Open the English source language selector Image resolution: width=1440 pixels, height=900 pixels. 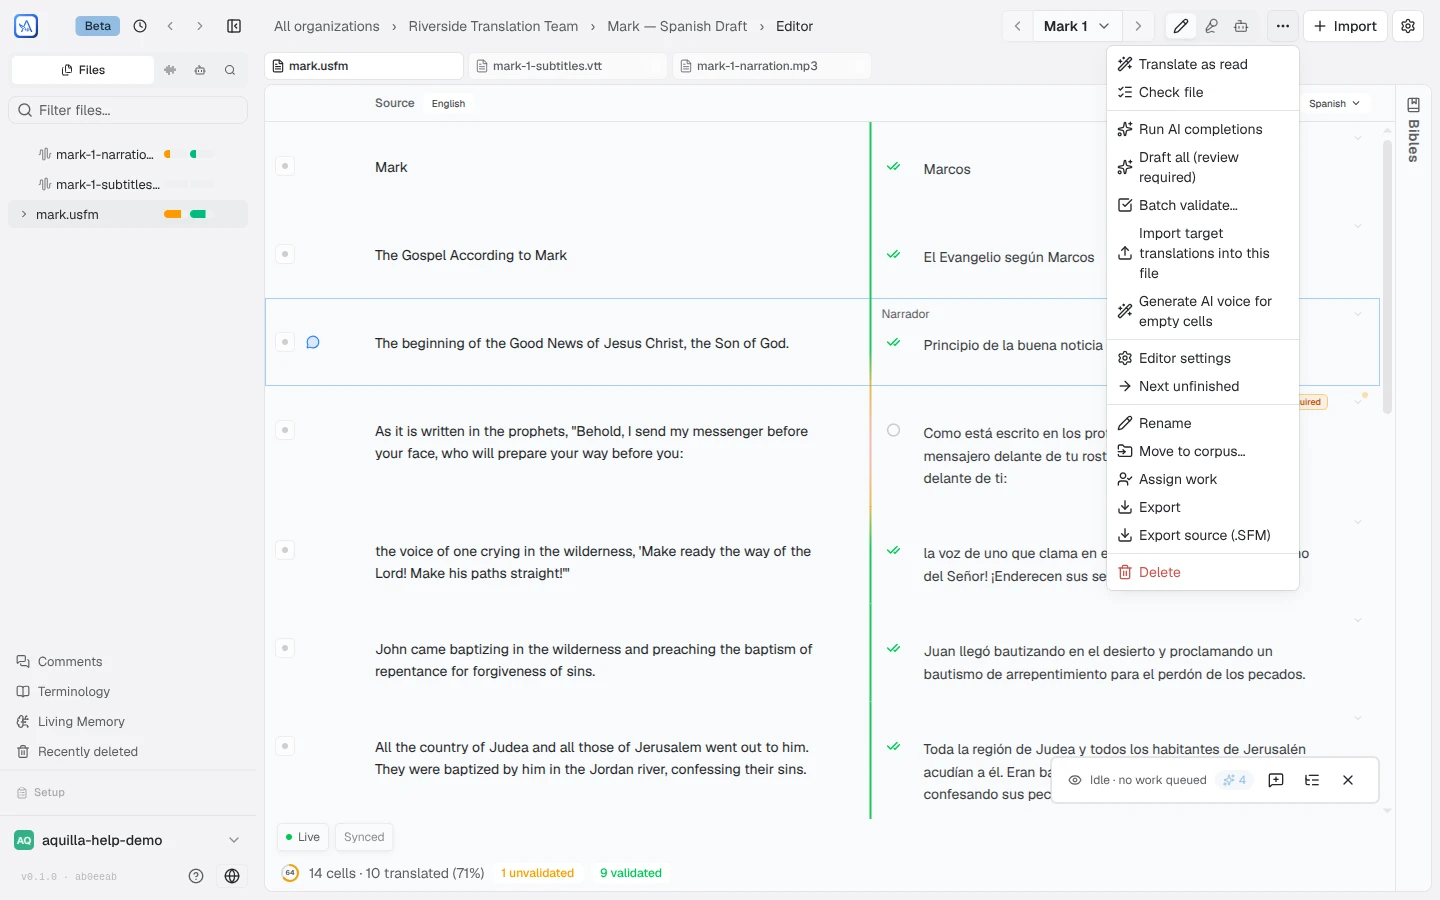tap(448, 103)
